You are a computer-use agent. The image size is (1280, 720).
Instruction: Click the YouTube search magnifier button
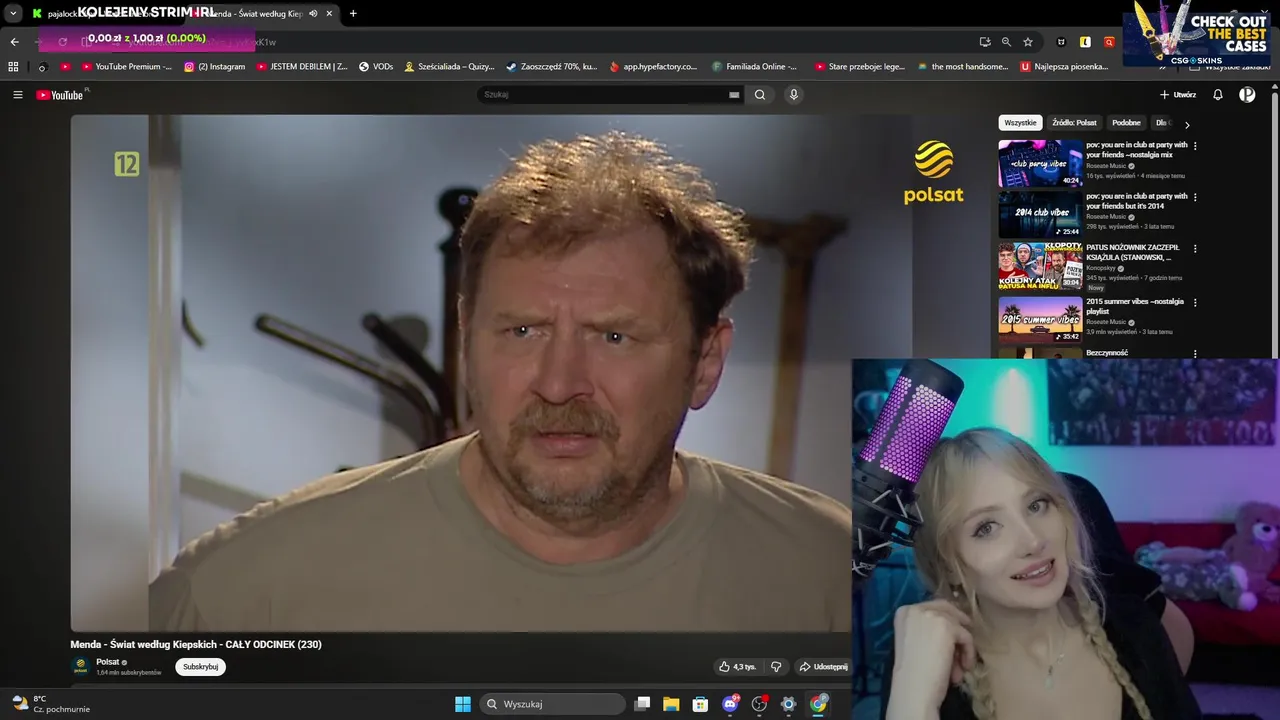760,95
